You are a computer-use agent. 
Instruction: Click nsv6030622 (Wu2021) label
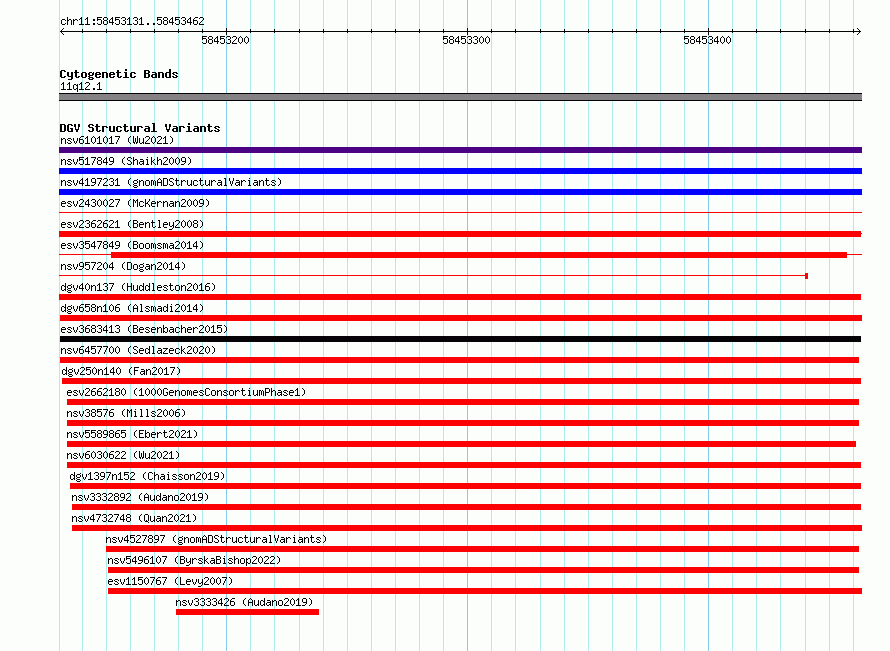(x=123, y=455)
